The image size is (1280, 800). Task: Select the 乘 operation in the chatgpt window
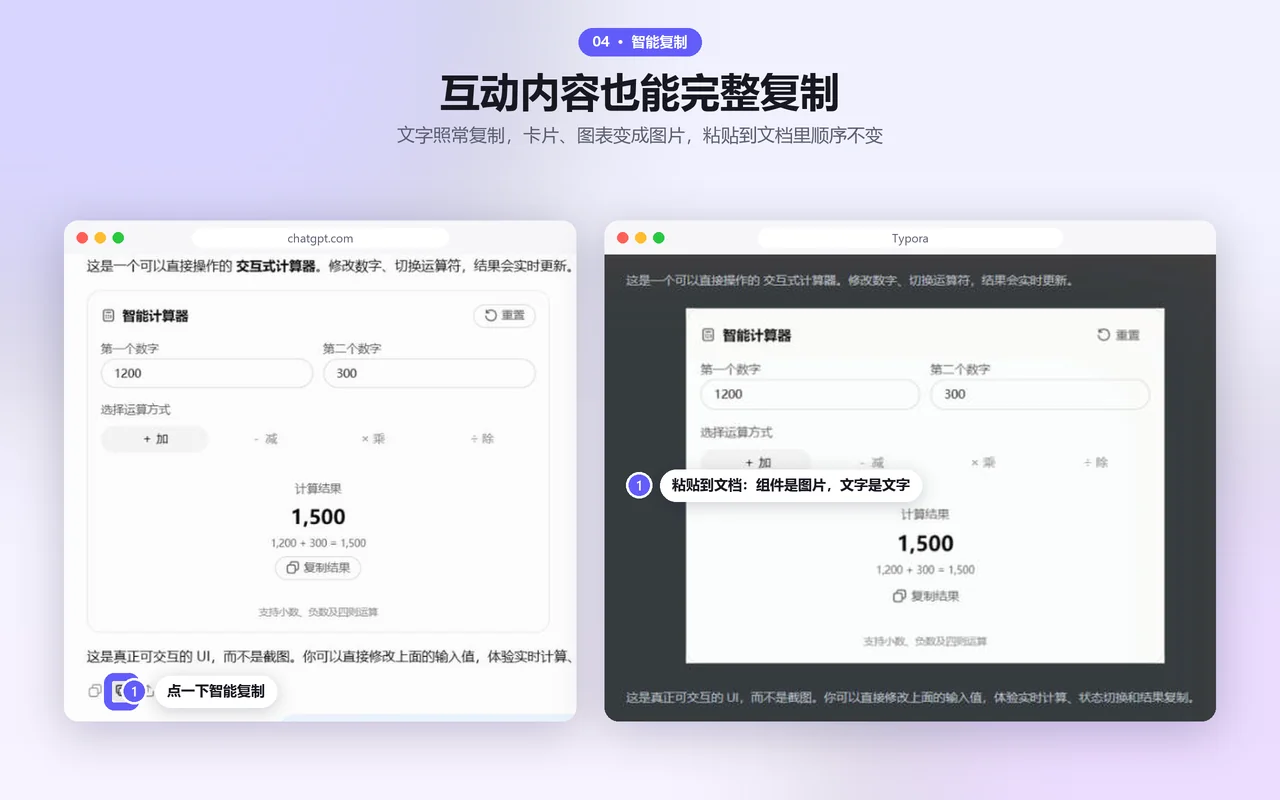372,439
